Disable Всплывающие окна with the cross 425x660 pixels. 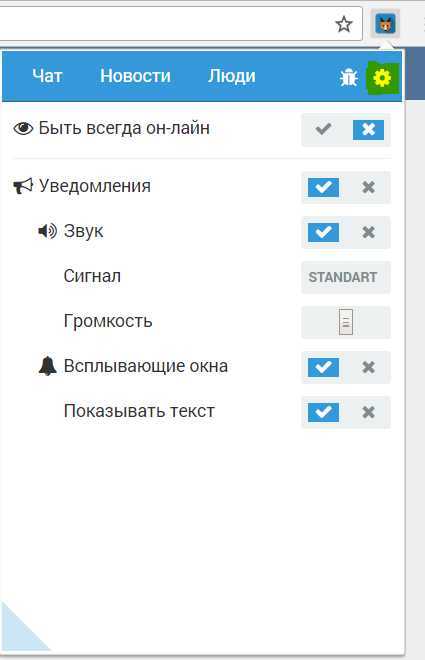[368, 367]
